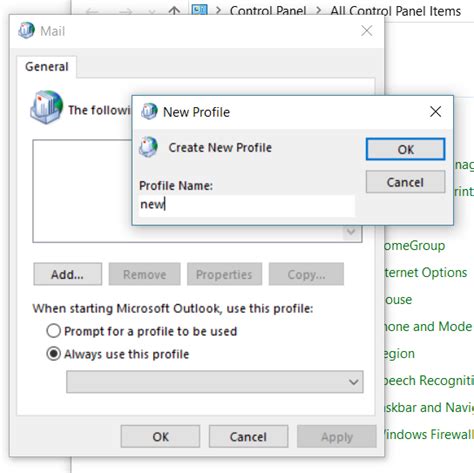The height and width of the screenshot is (473, 474).
Task: Open Mouse item in Control Panel
Action: point(398,300)
